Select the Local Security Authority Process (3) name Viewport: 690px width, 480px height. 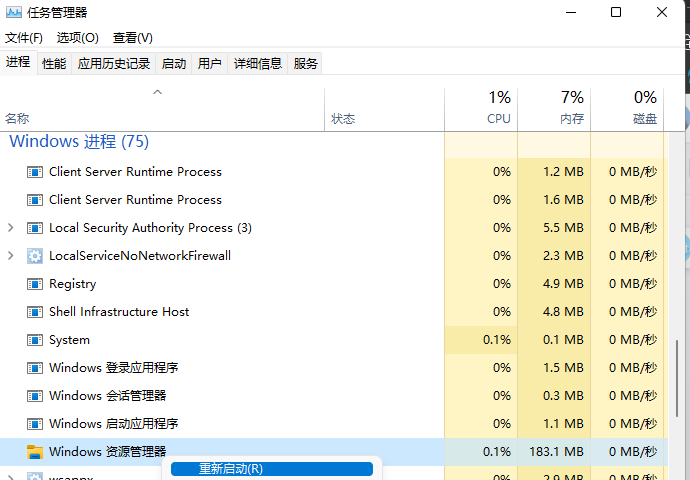(150, 228)
